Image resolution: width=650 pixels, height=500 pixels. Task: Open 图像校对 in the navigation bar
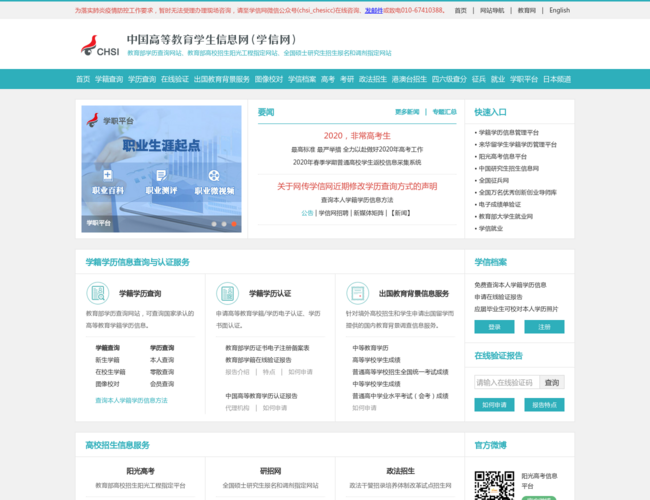coord(269,79)
